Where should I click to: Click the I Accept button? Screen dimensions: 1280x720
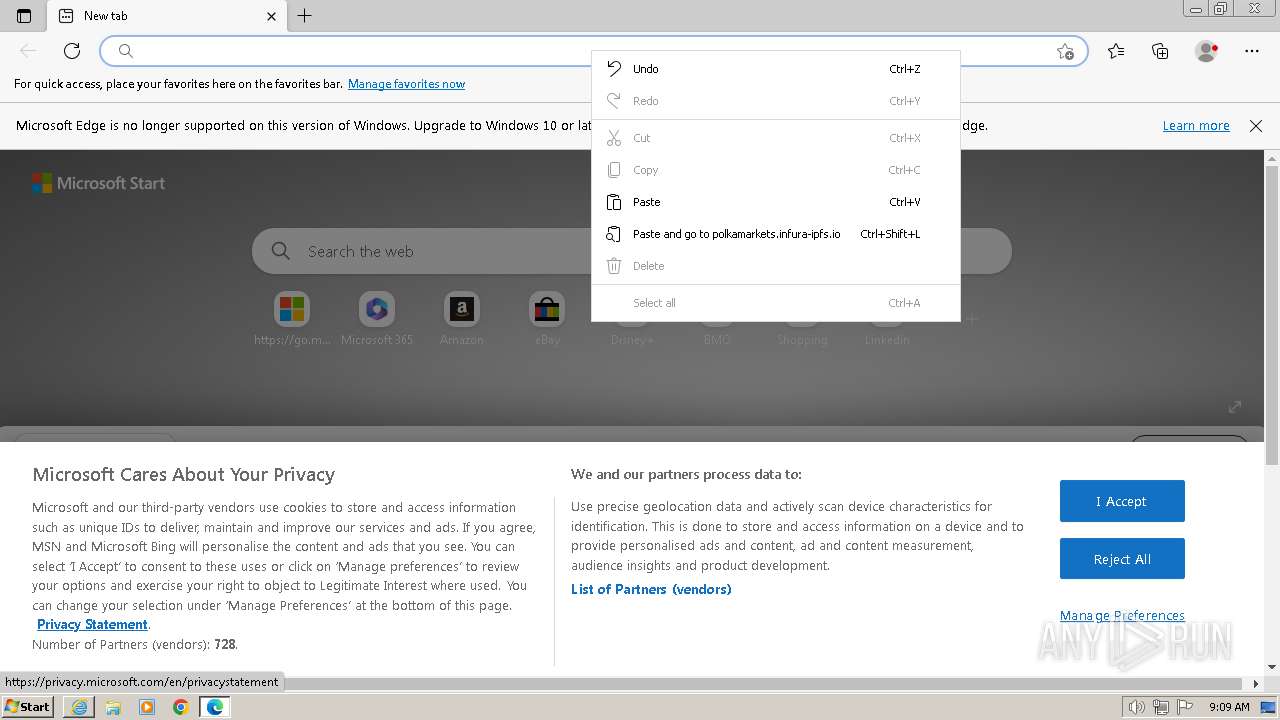tap(1122, 501)
